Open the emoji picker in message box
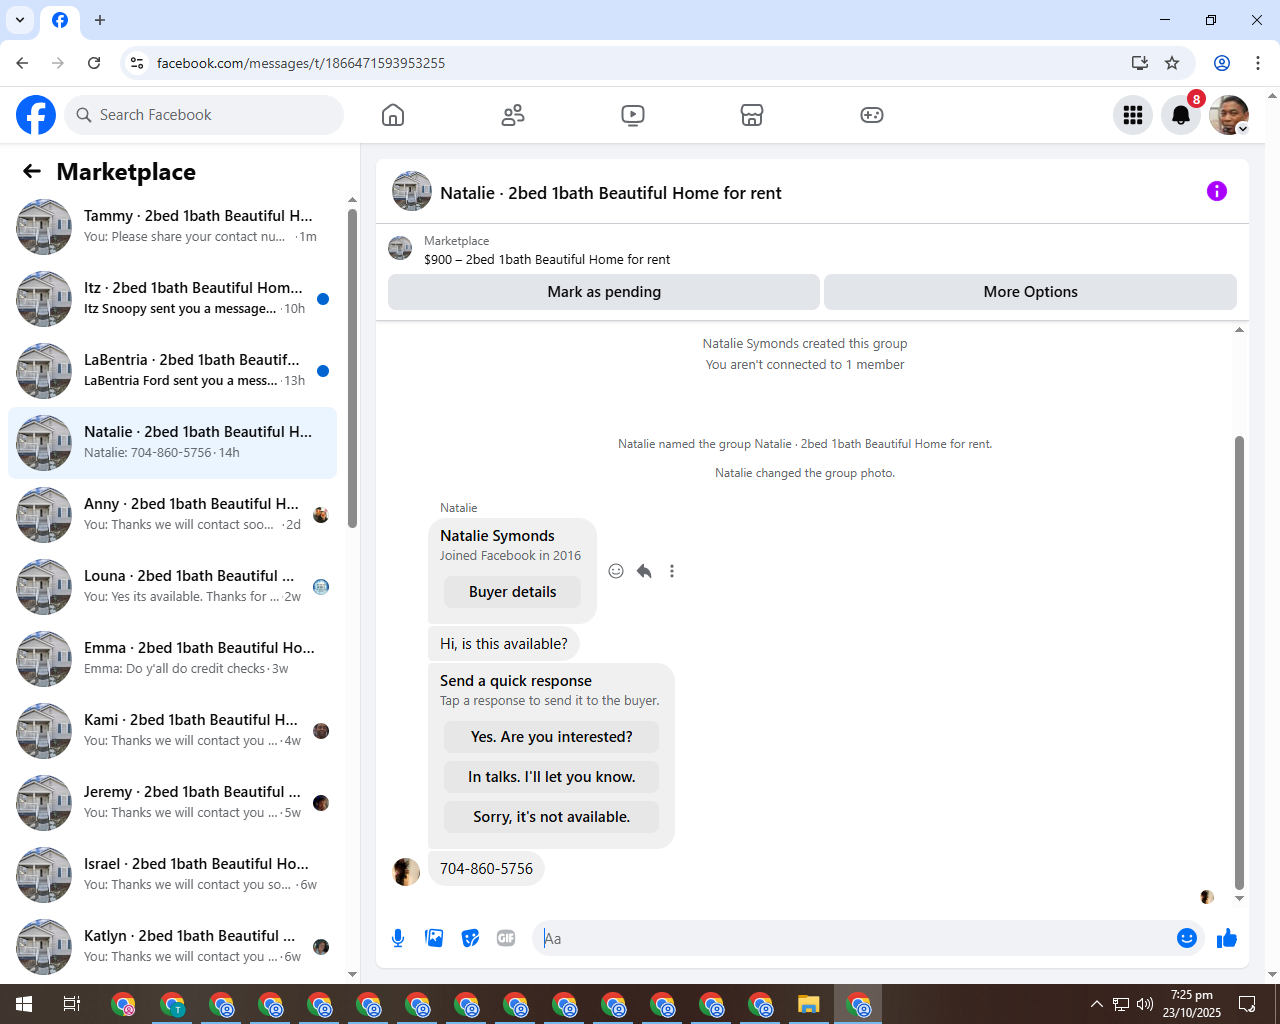 click(x=1187, y=938)
